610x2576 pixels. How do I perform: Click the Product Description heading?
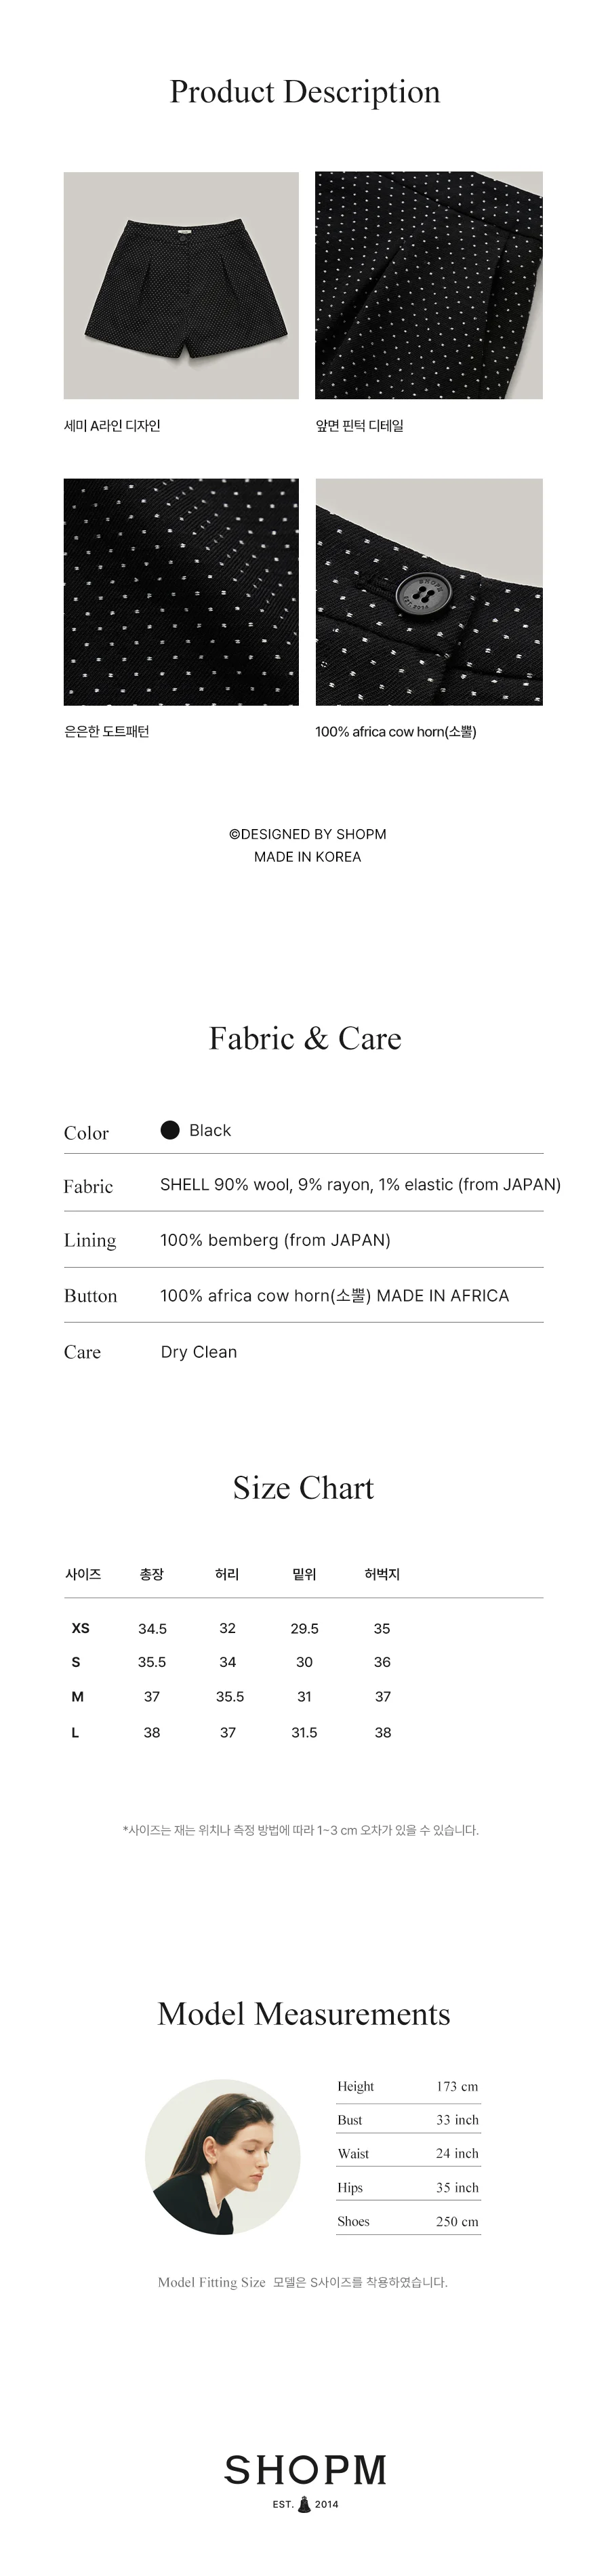[305, 92]
